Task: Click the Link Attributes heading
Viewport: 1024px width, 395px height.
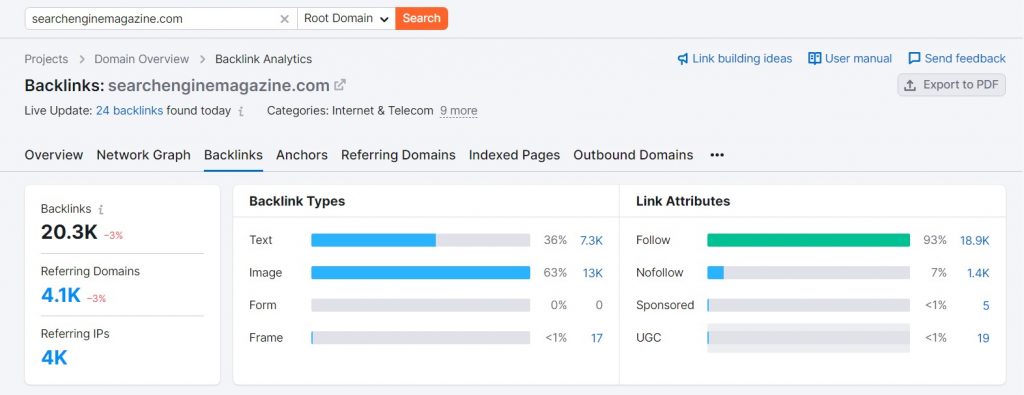Action: point(683,202)
